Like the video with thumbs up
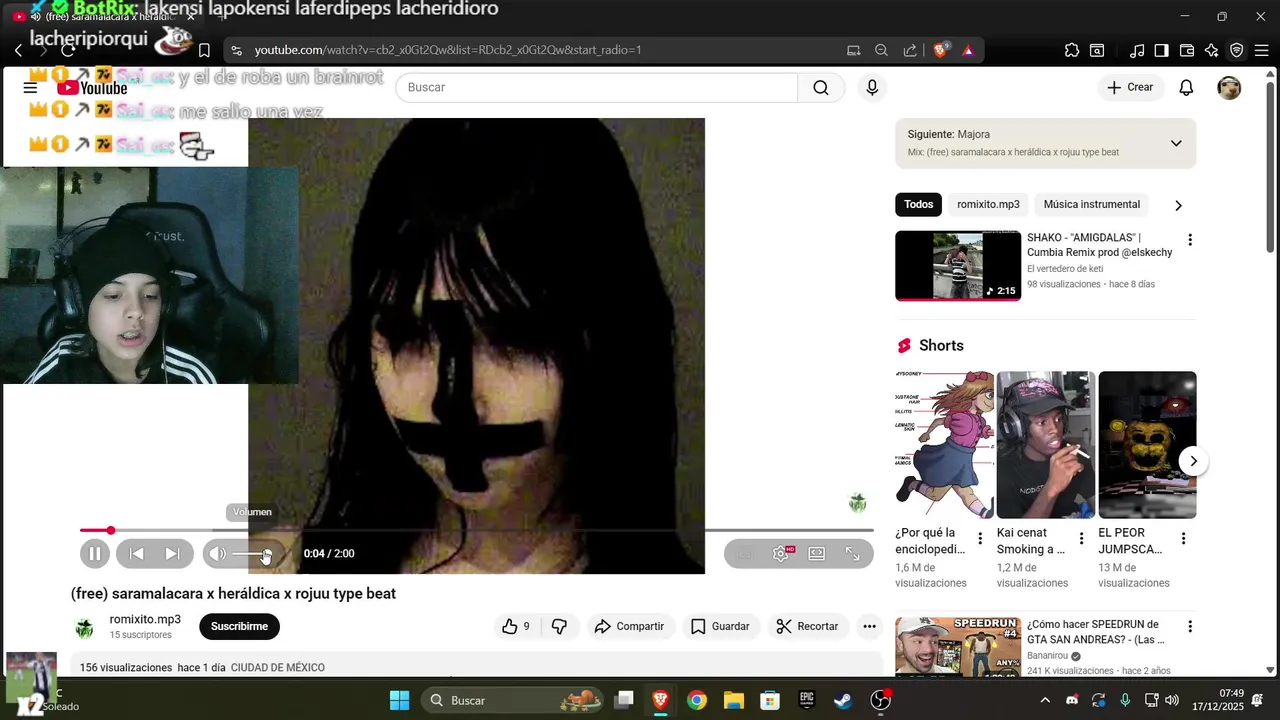 (517, 626)
